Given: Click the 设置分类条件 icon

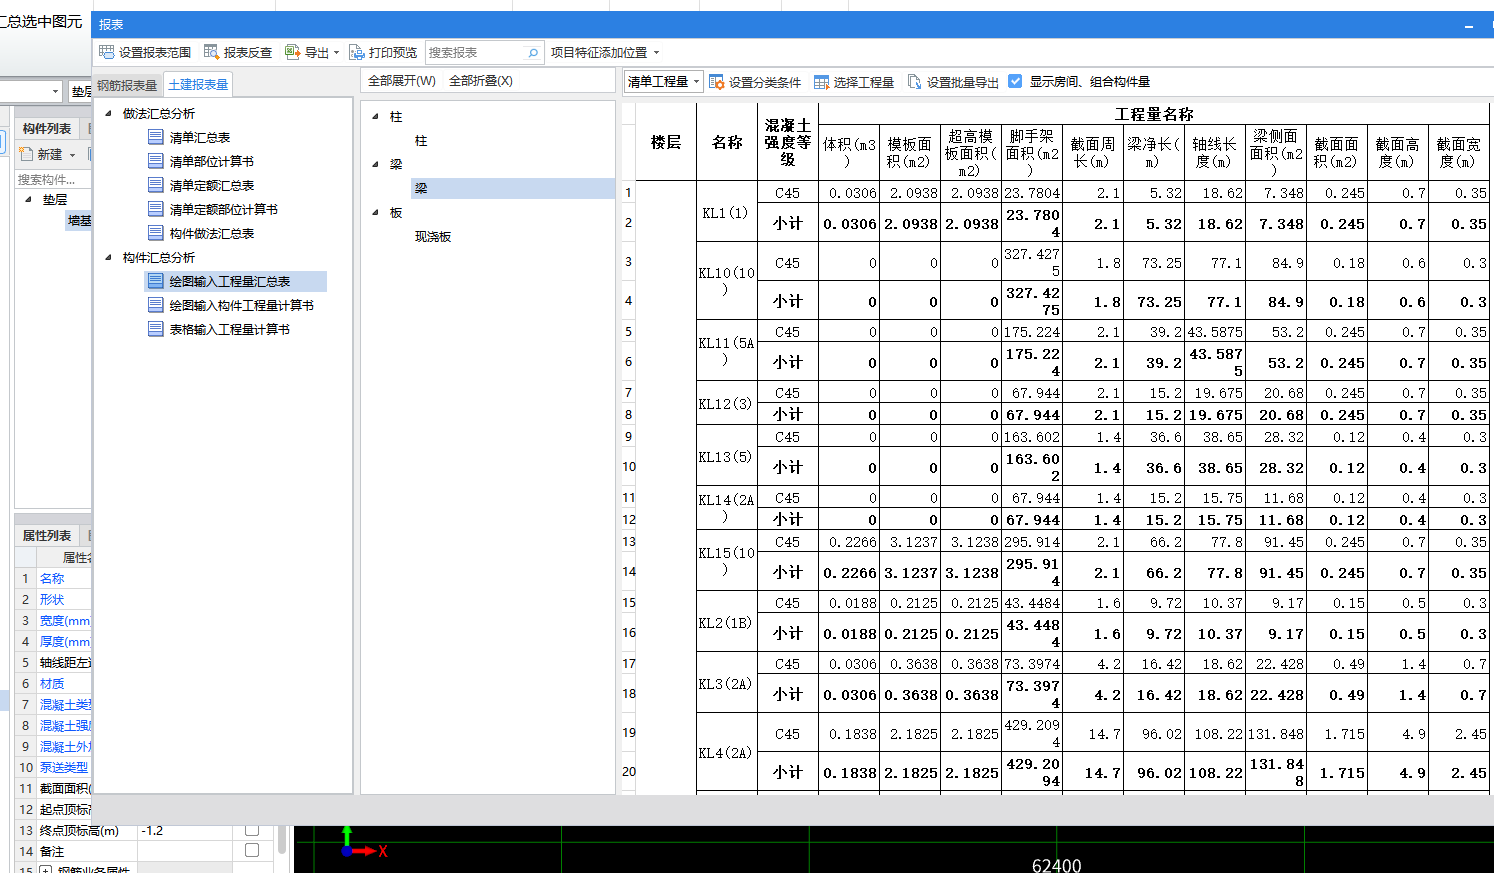Looking at the screenshot, I should (x=717, y=82).
